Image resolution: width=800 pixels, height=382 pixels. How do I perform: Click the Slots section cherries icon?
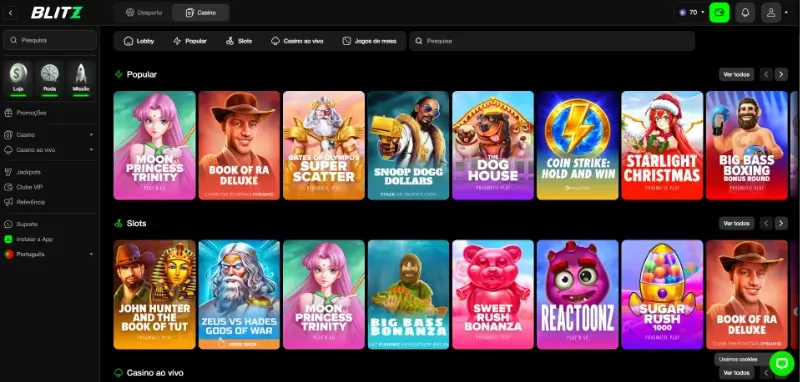coord(119,223)
